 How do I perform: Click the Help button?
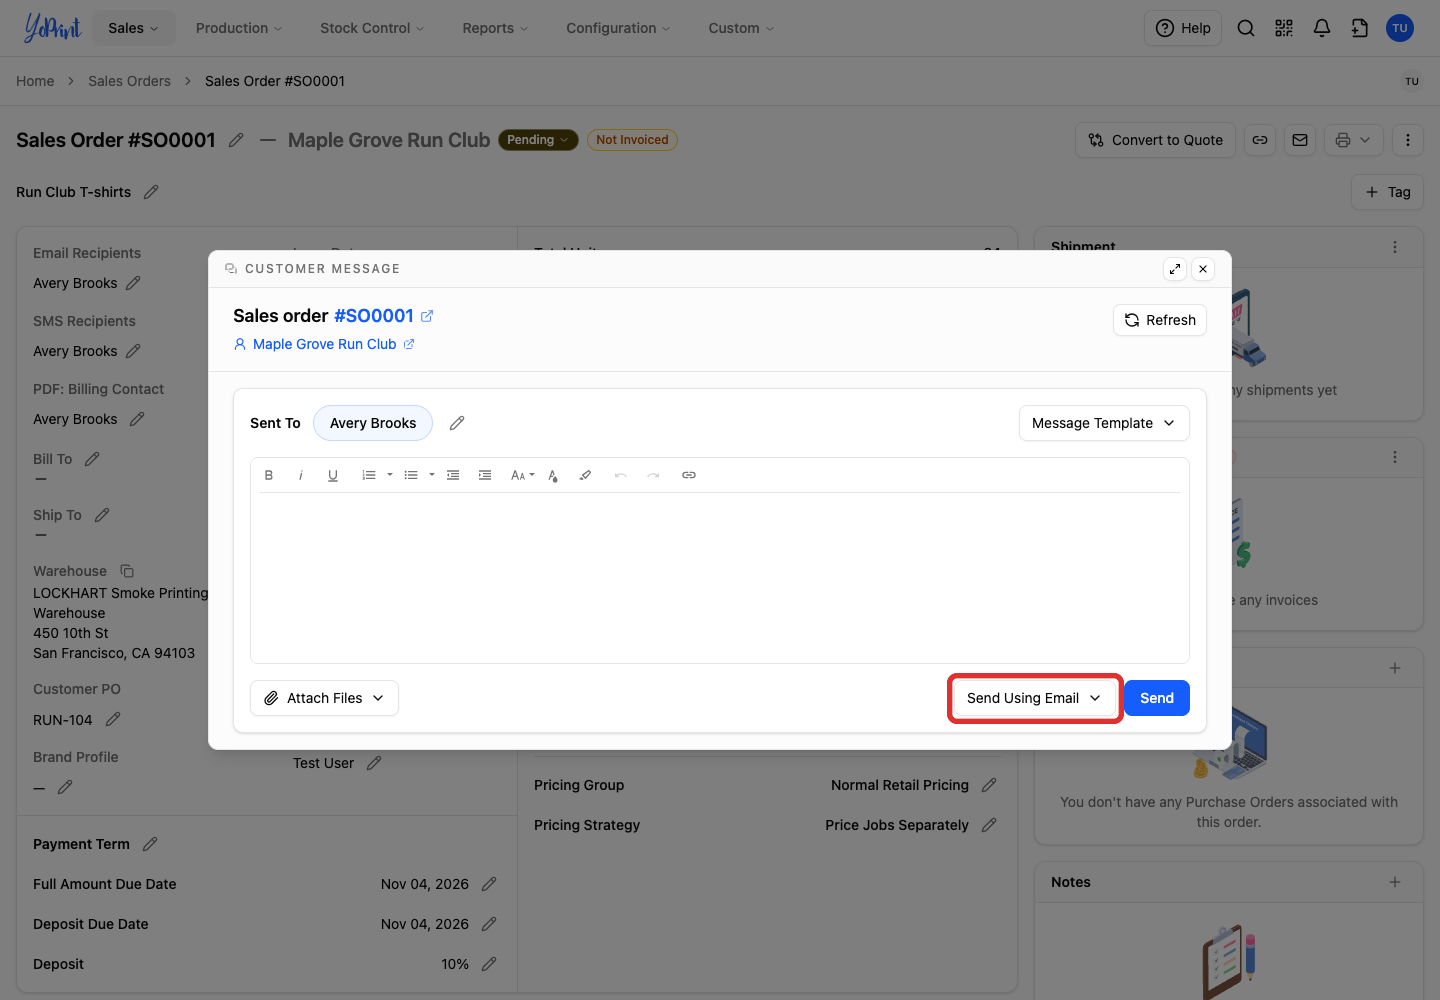tap(1183, 28)
